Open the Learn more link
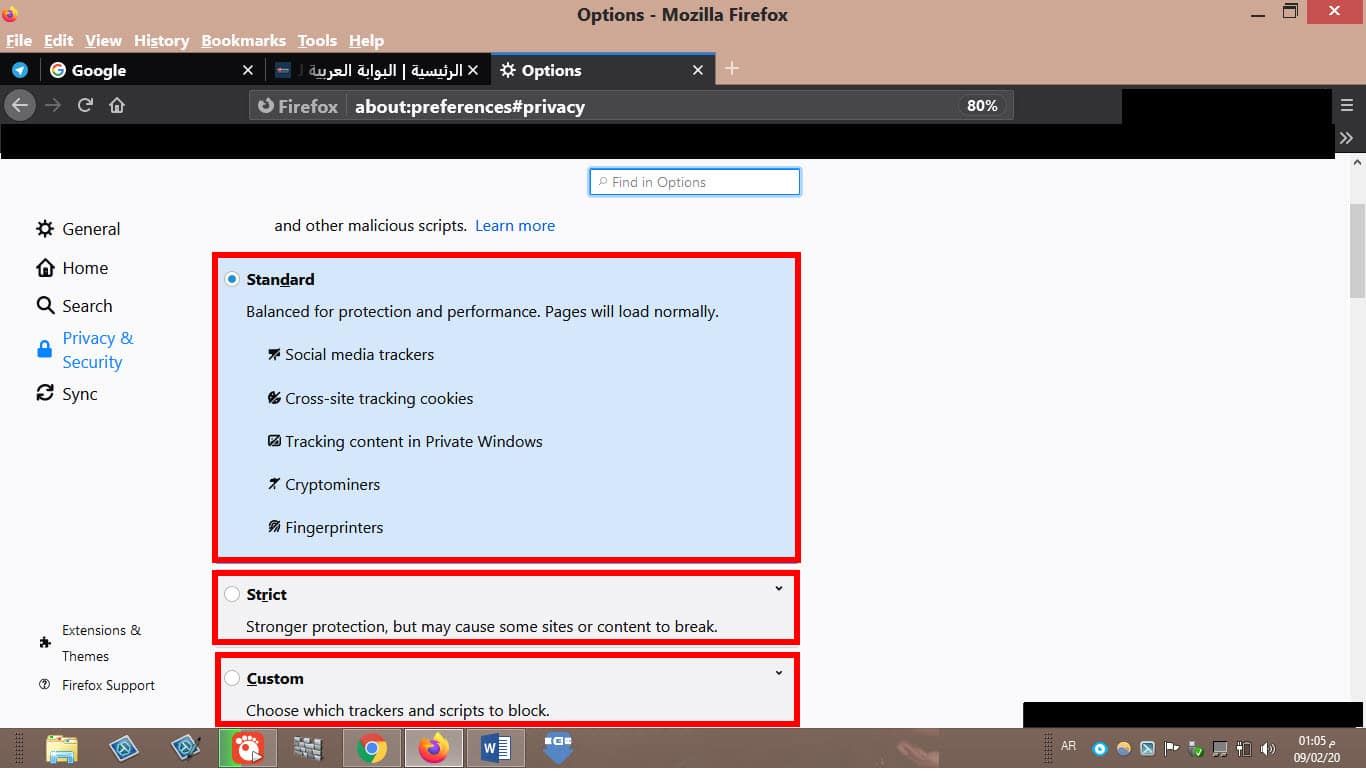The width and height of the screenshot is (1366, 773). click(515, 226)
